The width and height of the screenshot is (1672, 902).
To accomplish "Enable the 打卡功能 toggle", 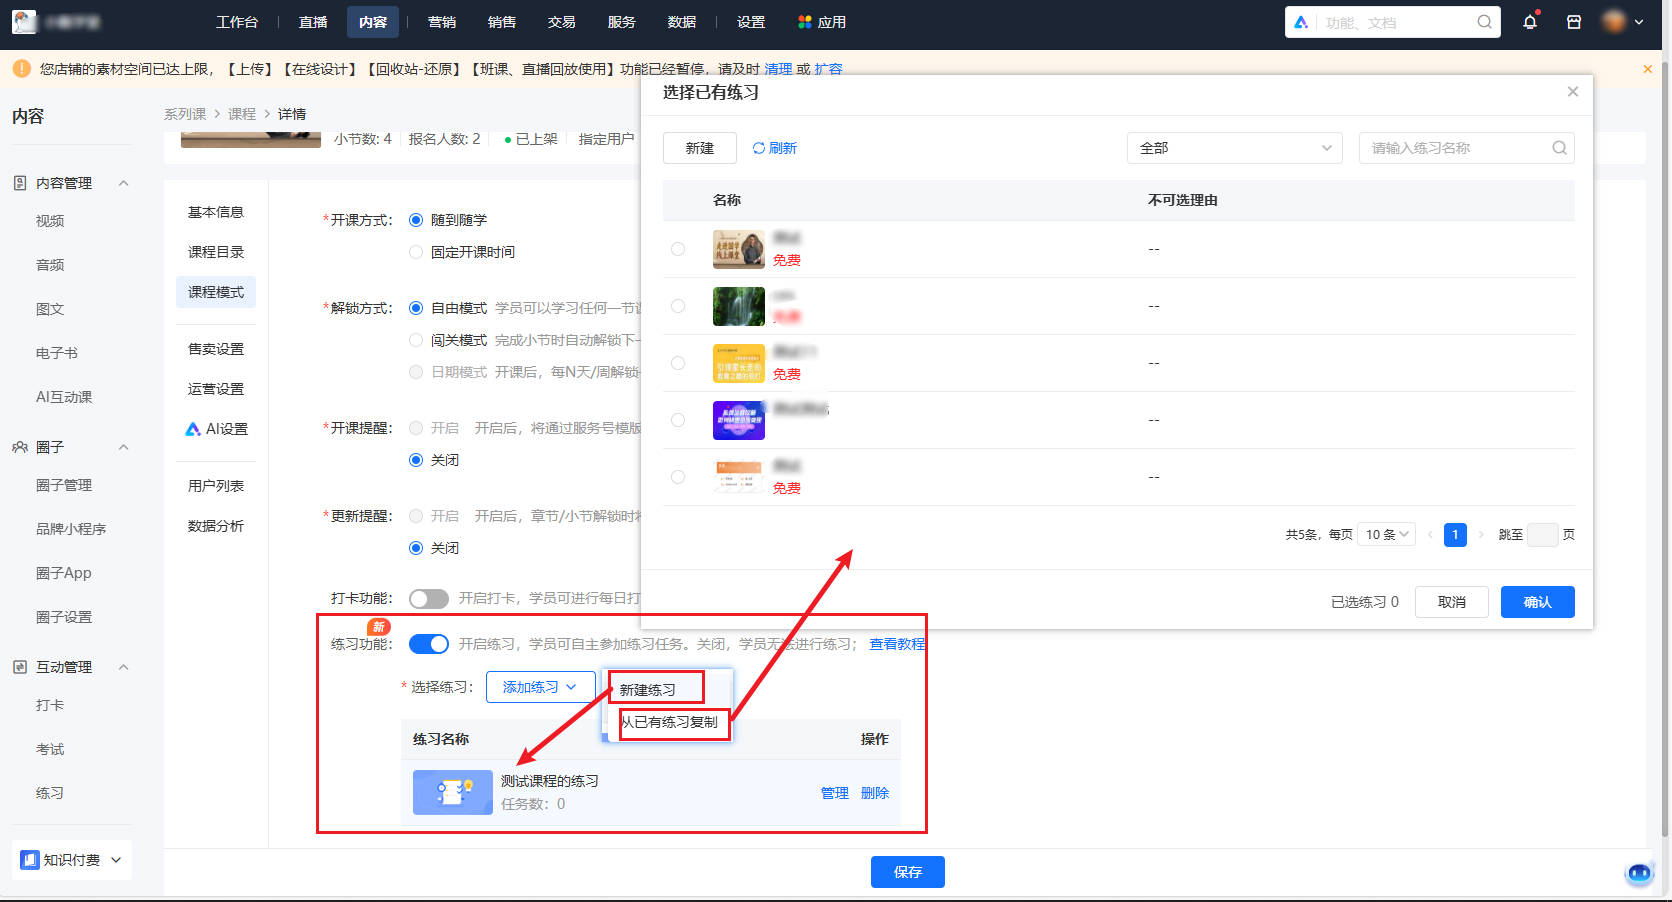I will coord(428,598).
